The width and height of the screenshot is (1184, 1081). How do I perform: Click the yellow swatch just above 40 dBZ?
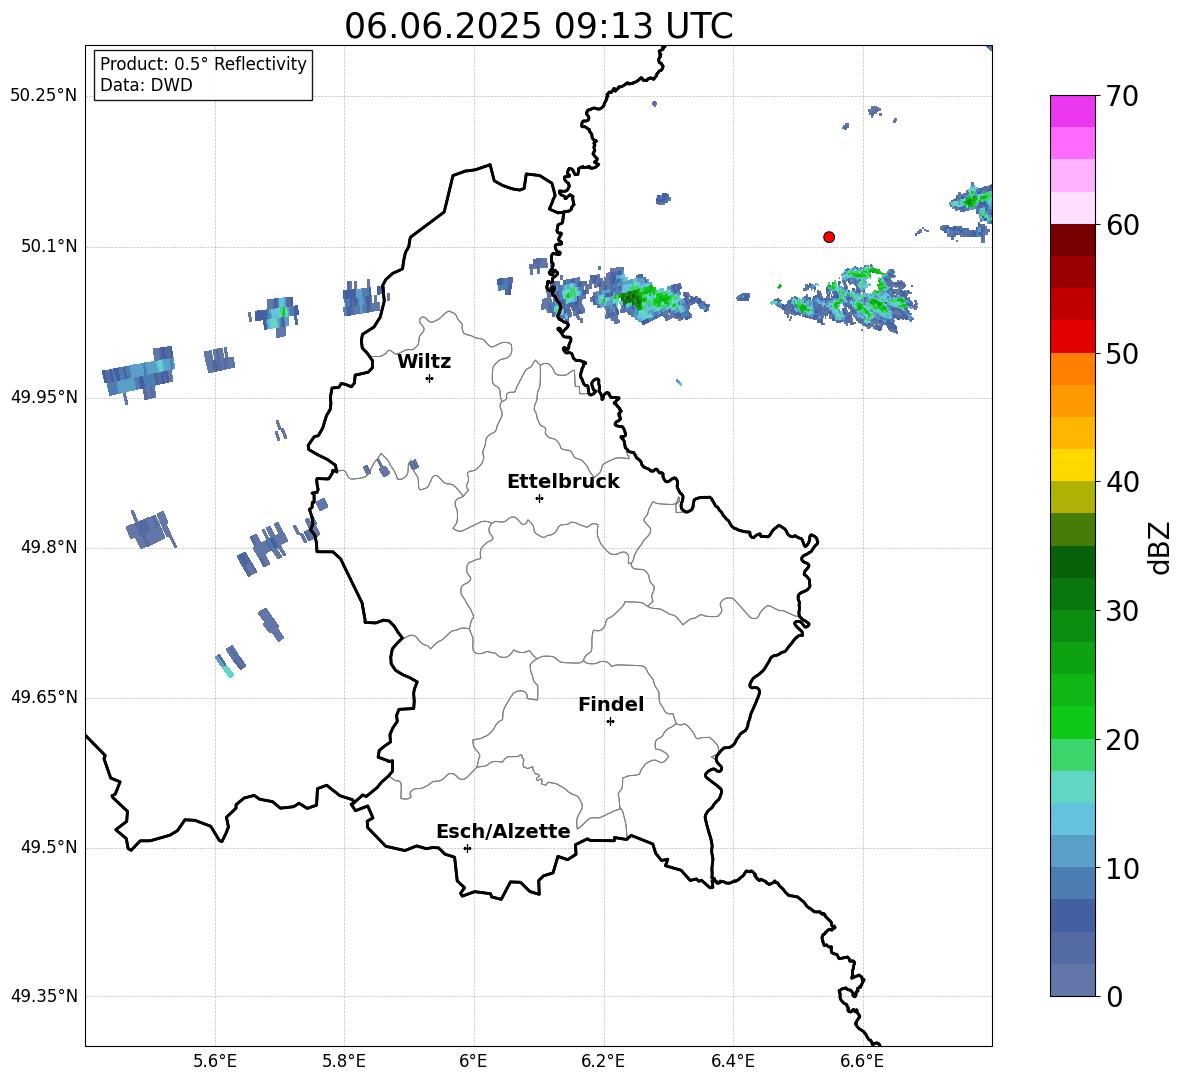[1072, 465]
